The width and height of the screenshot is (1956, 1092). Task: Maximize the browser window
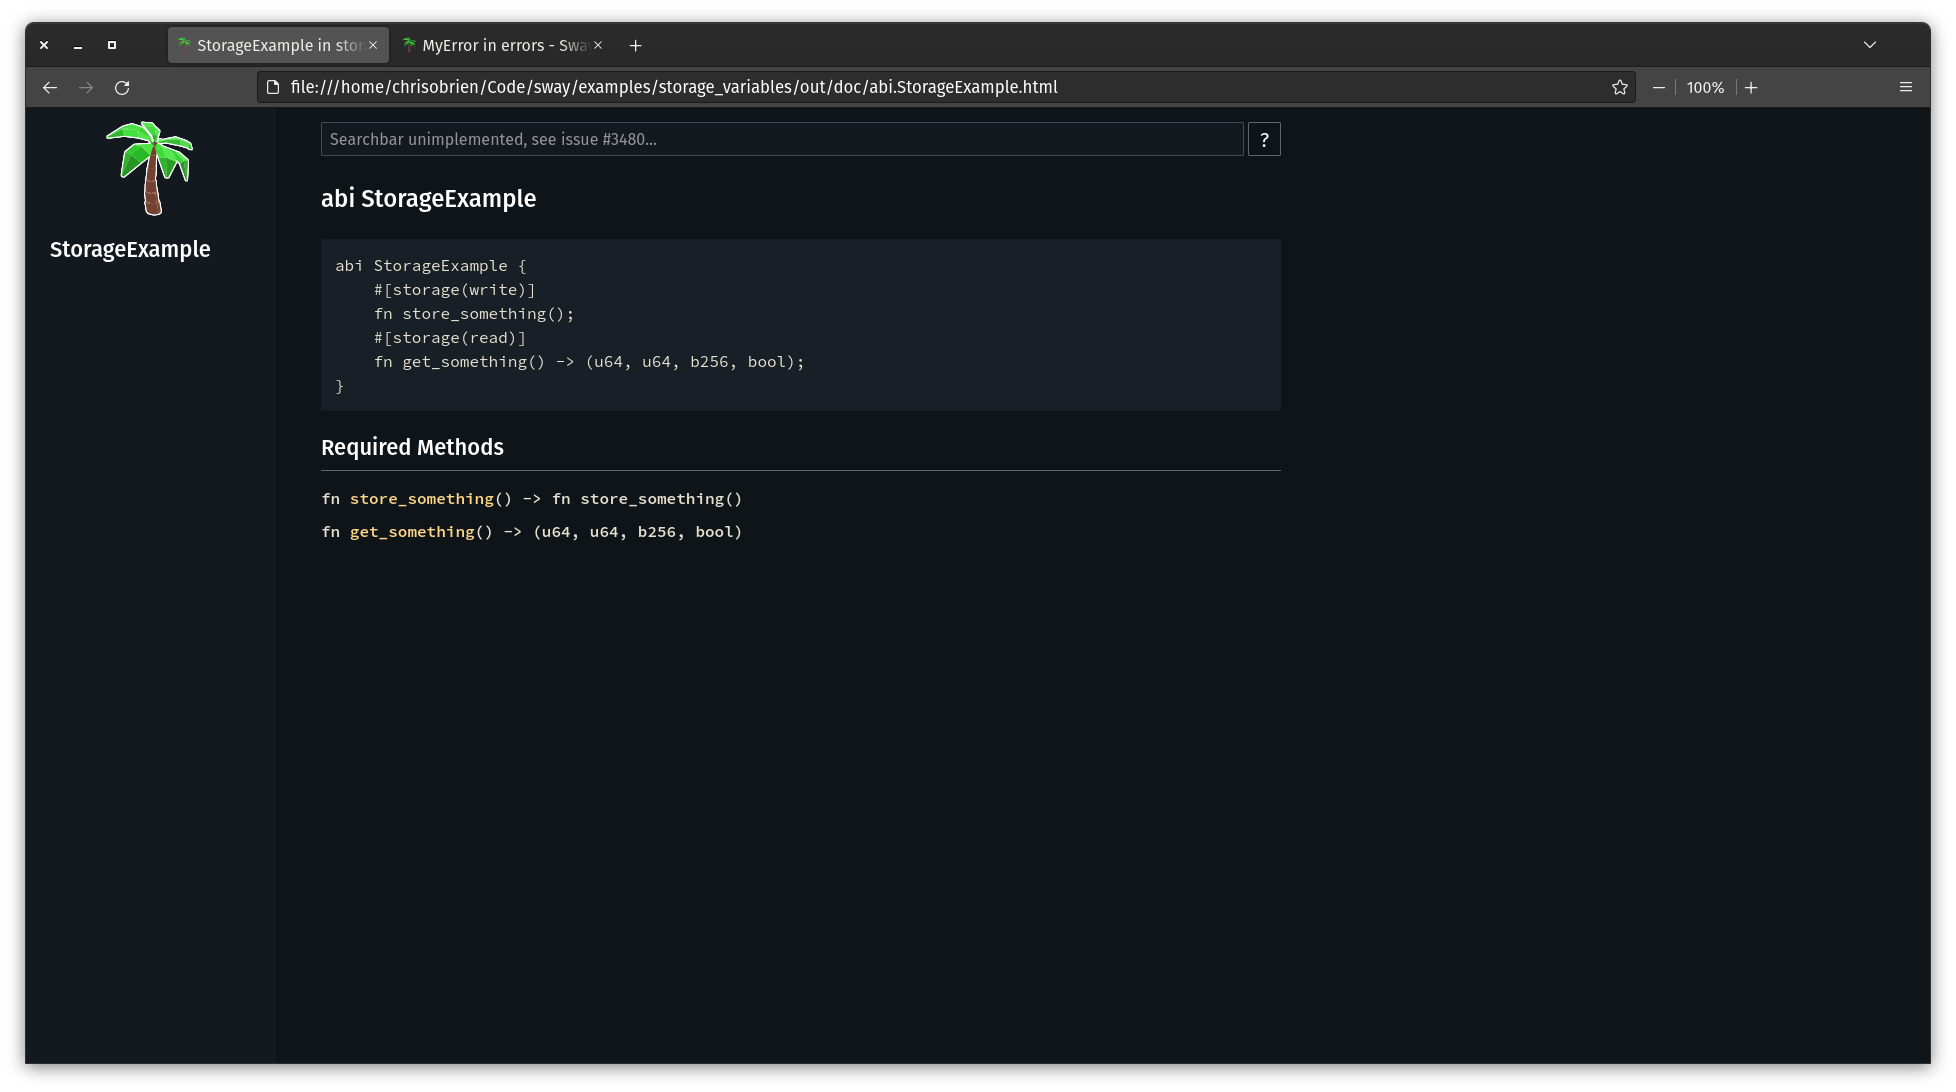(x=112, y=46)
